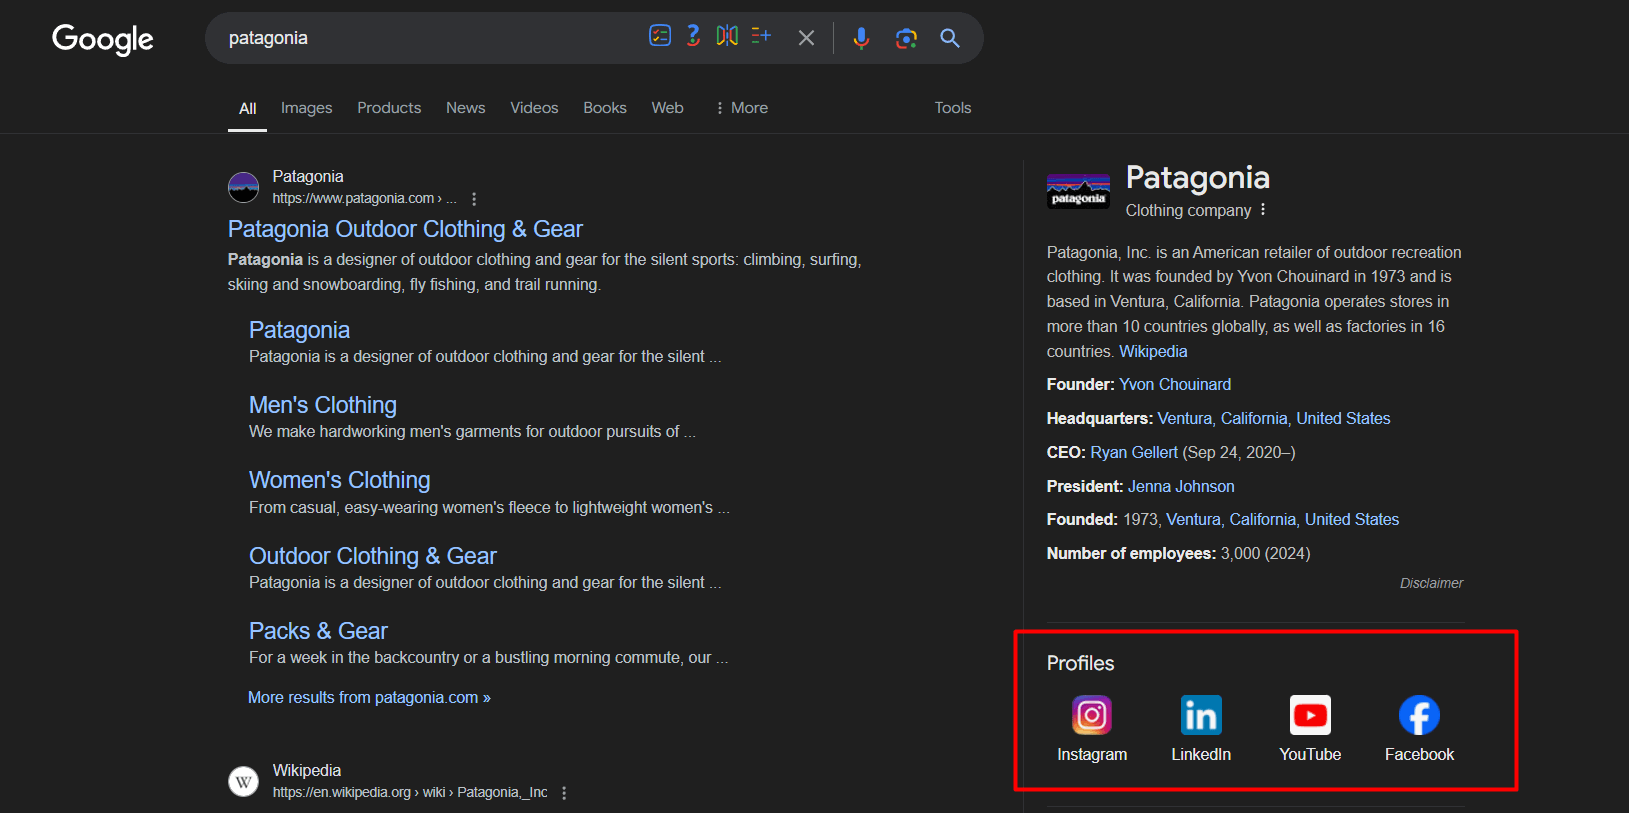Viewport: 1629px width, 813px height.
Task: Click President Jenna Johnson link
Action: pos(1181,487)
